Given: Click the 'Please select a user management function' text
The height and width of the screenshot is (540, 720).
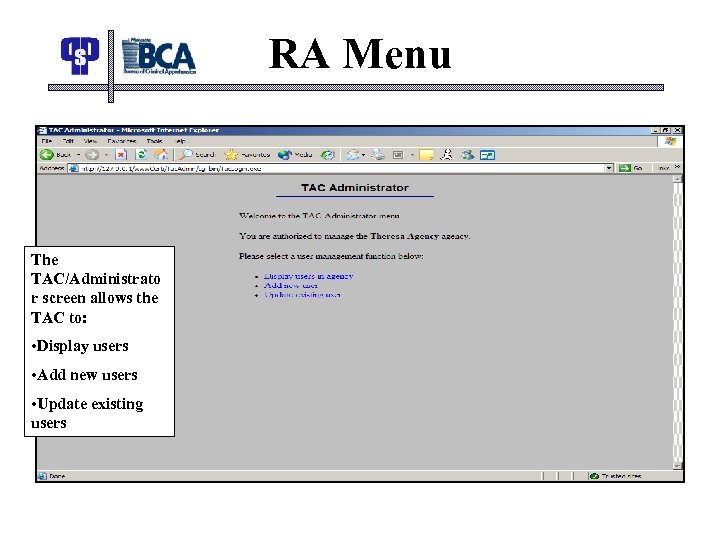Looking at the screenshot, I should point(331,256).
